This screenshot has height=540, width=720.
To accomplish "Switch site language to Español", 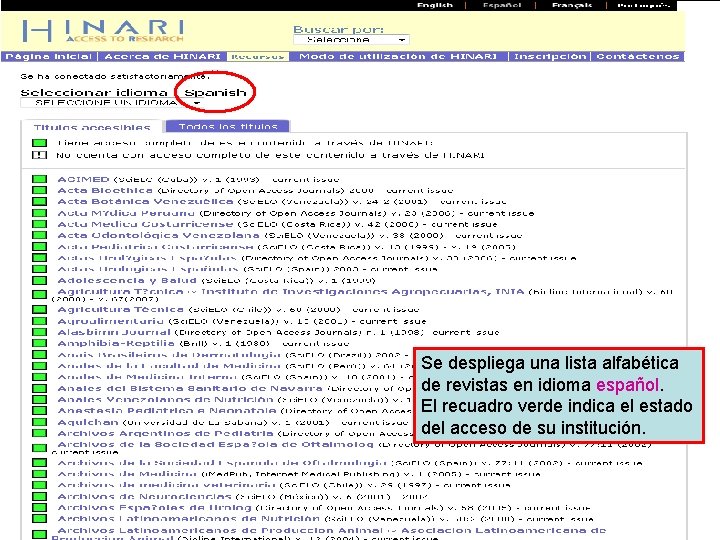I will pos(502,5).
